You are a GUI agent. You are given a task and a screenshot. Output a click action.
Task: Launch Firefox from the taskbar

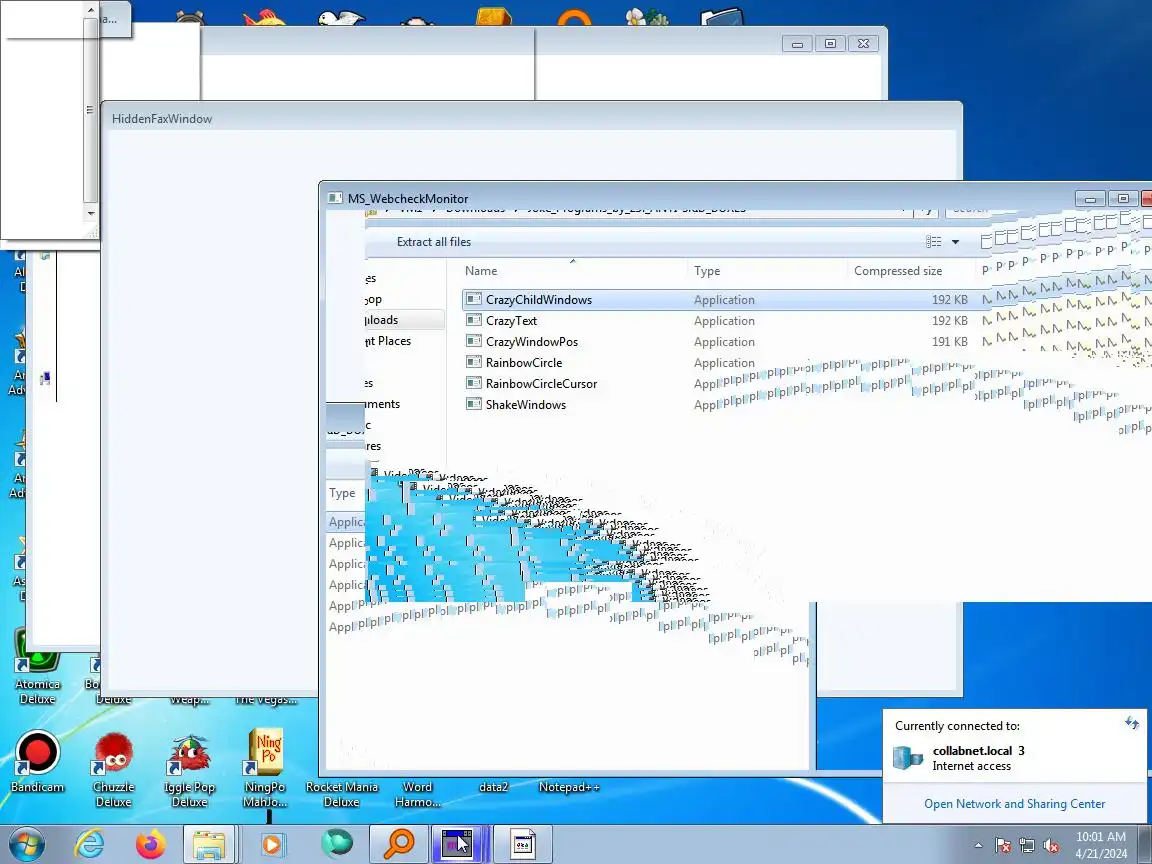(x=150, y=844)
